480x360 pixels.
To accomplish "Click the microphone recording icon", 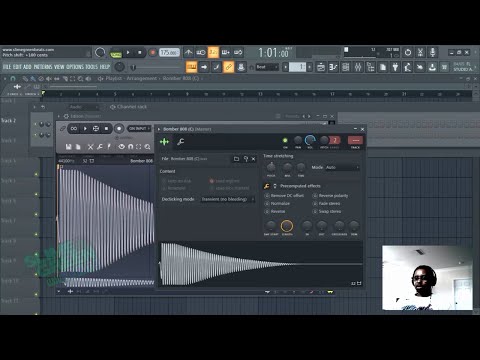I will point(433,52).
